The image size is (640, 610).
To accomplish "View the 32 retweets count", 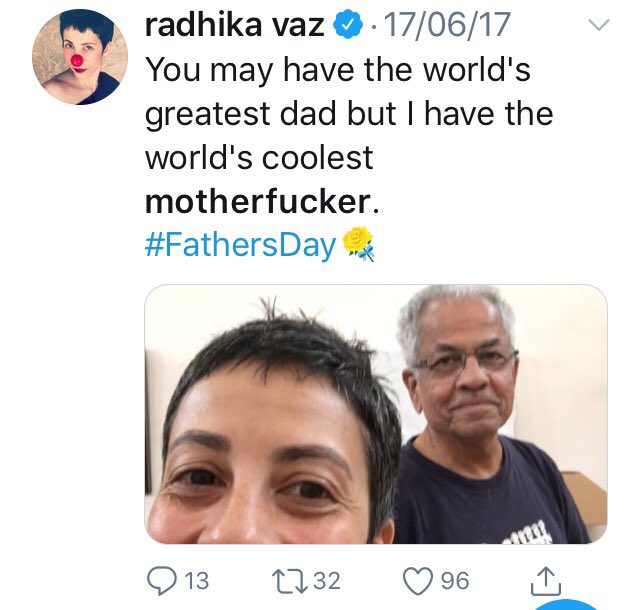I will click(326, 580).
